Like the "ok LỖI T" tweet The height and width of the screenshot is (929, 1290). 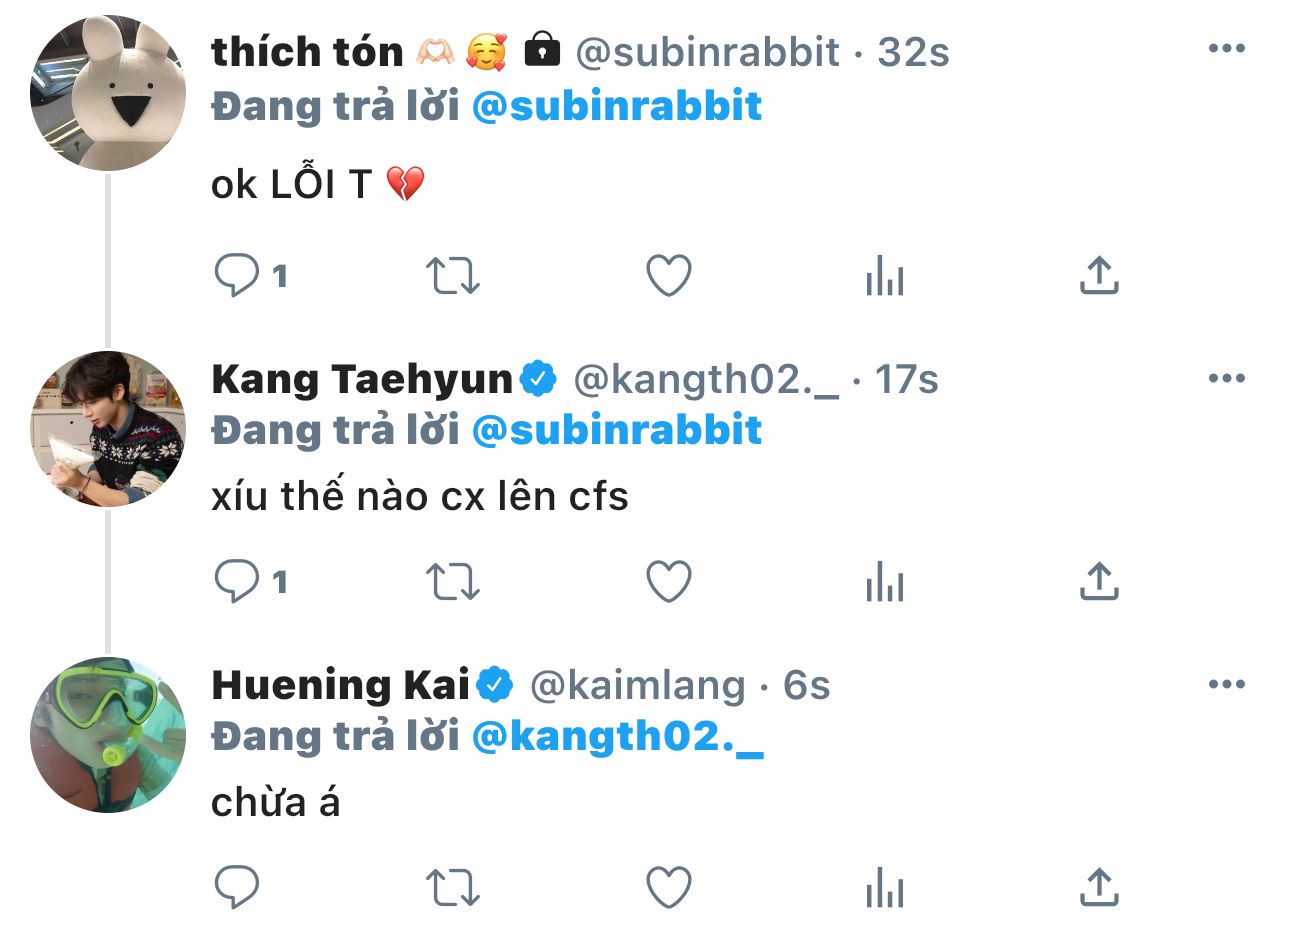click(x=669, y=276)
